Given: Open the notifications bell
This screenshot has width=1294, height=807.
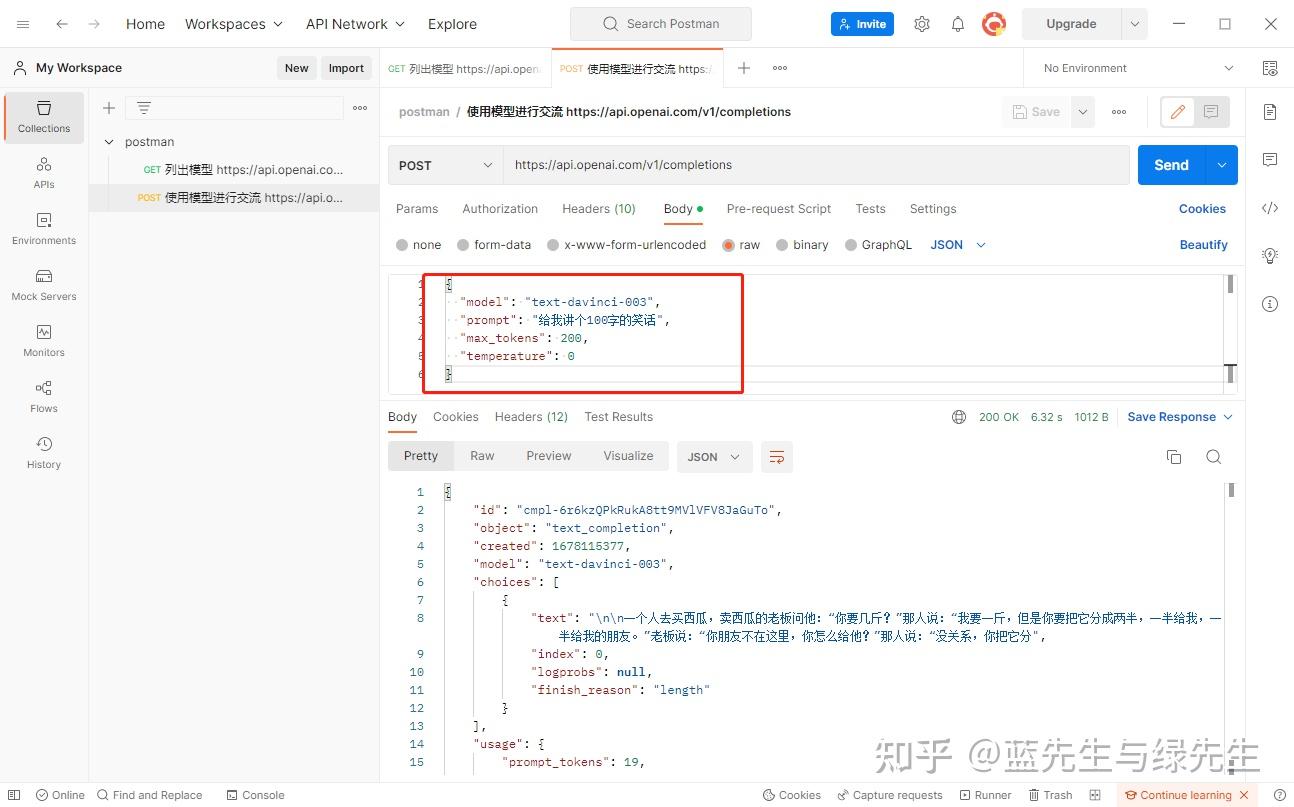Looking at the screenshot, I should point(957,23).
